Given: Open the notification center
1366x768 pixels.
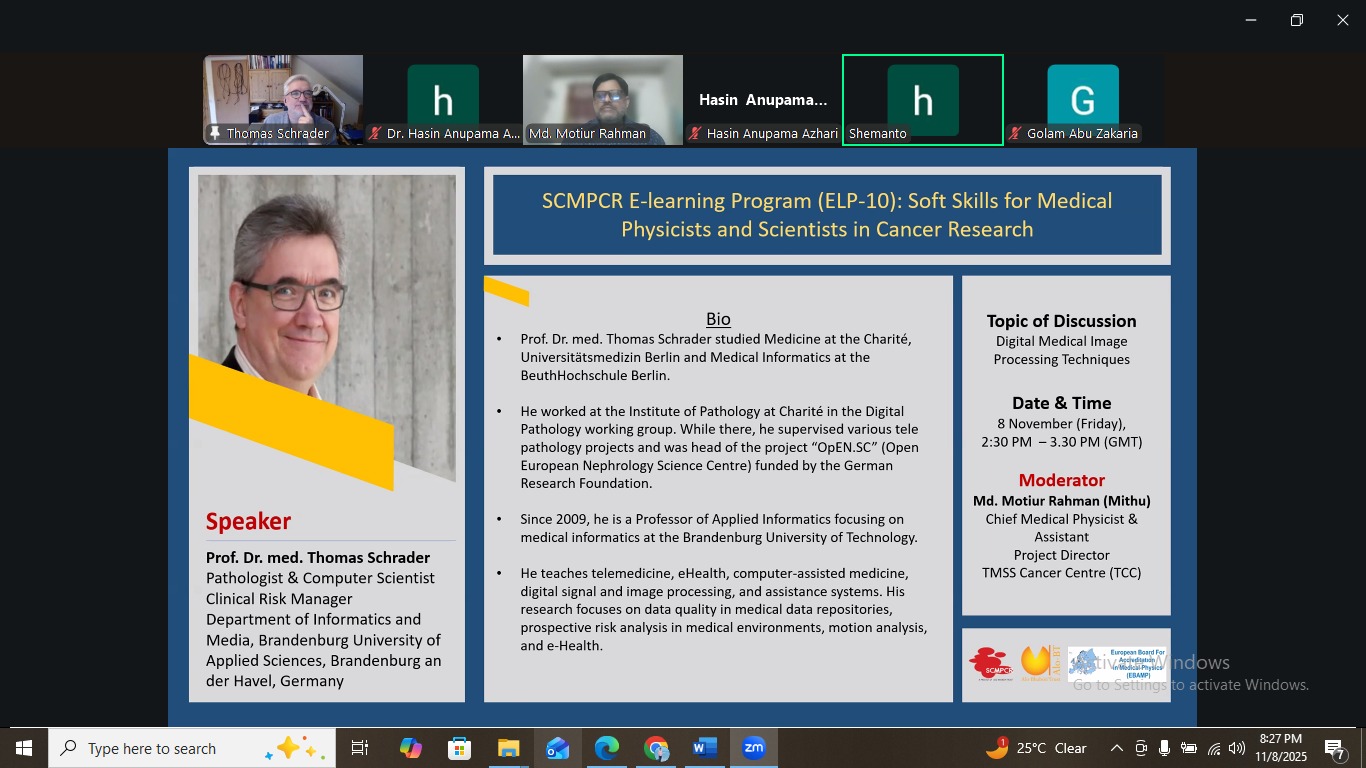Looking at the screenshot, I should [x=1336, y=748].
